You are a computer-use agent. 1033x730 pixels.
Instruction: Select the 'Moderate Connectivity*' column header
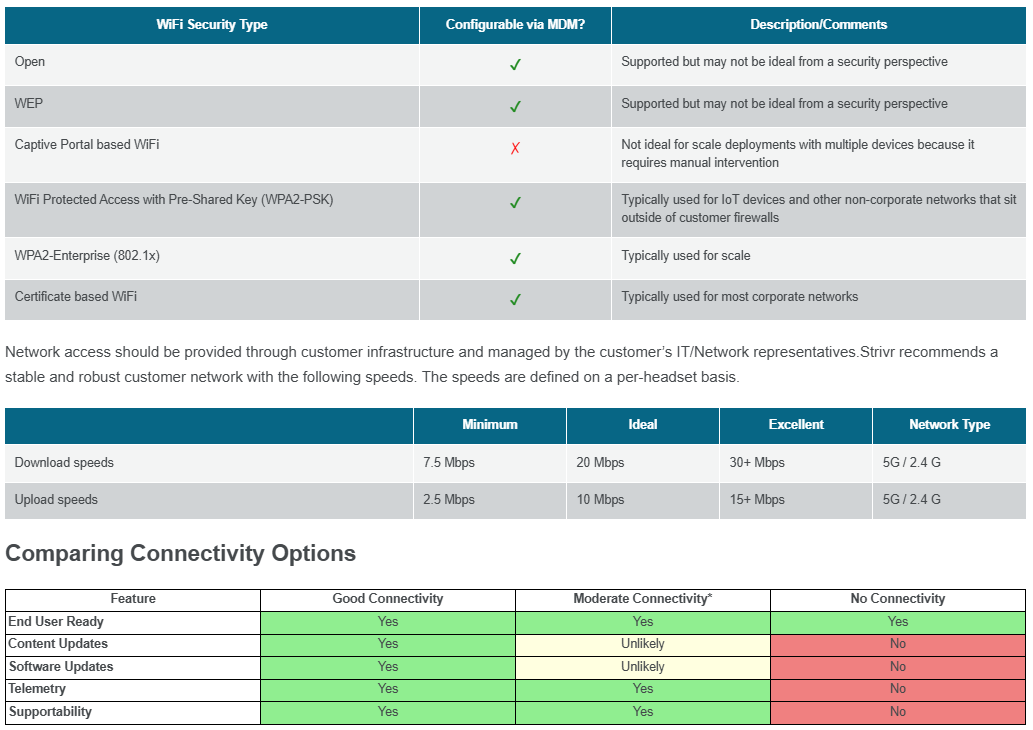coord(642,599)
